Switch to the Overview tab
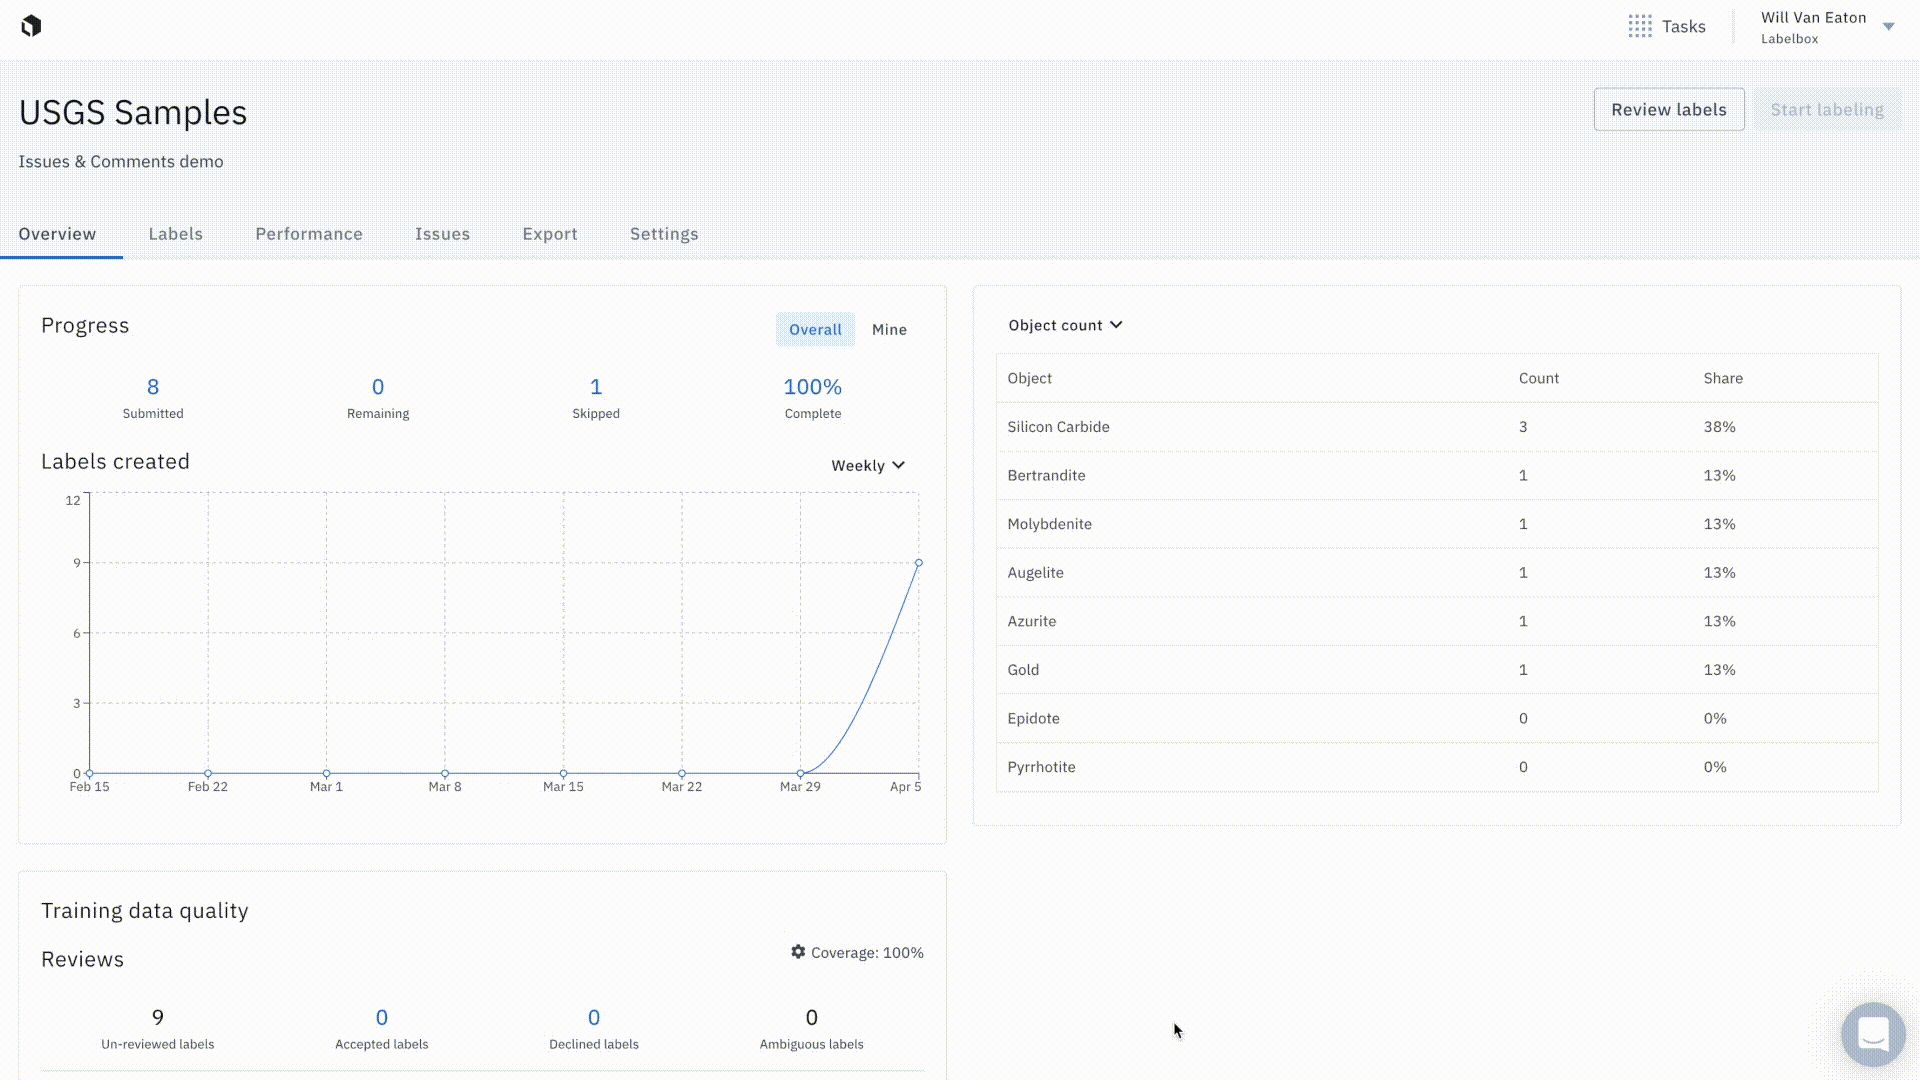This screenshot has width=1920, height=1080. coord(57,234)
